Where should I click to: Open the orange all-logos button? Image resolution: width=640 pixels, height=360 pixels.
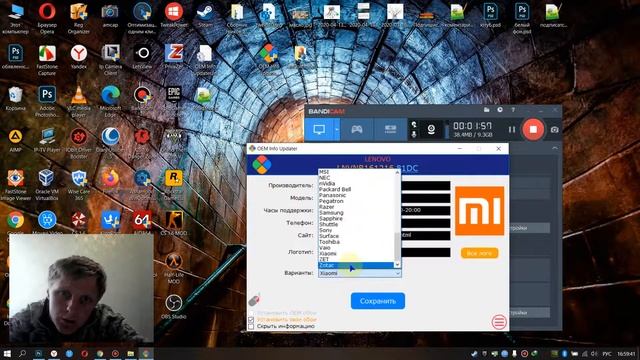click(x=480, y=253)
